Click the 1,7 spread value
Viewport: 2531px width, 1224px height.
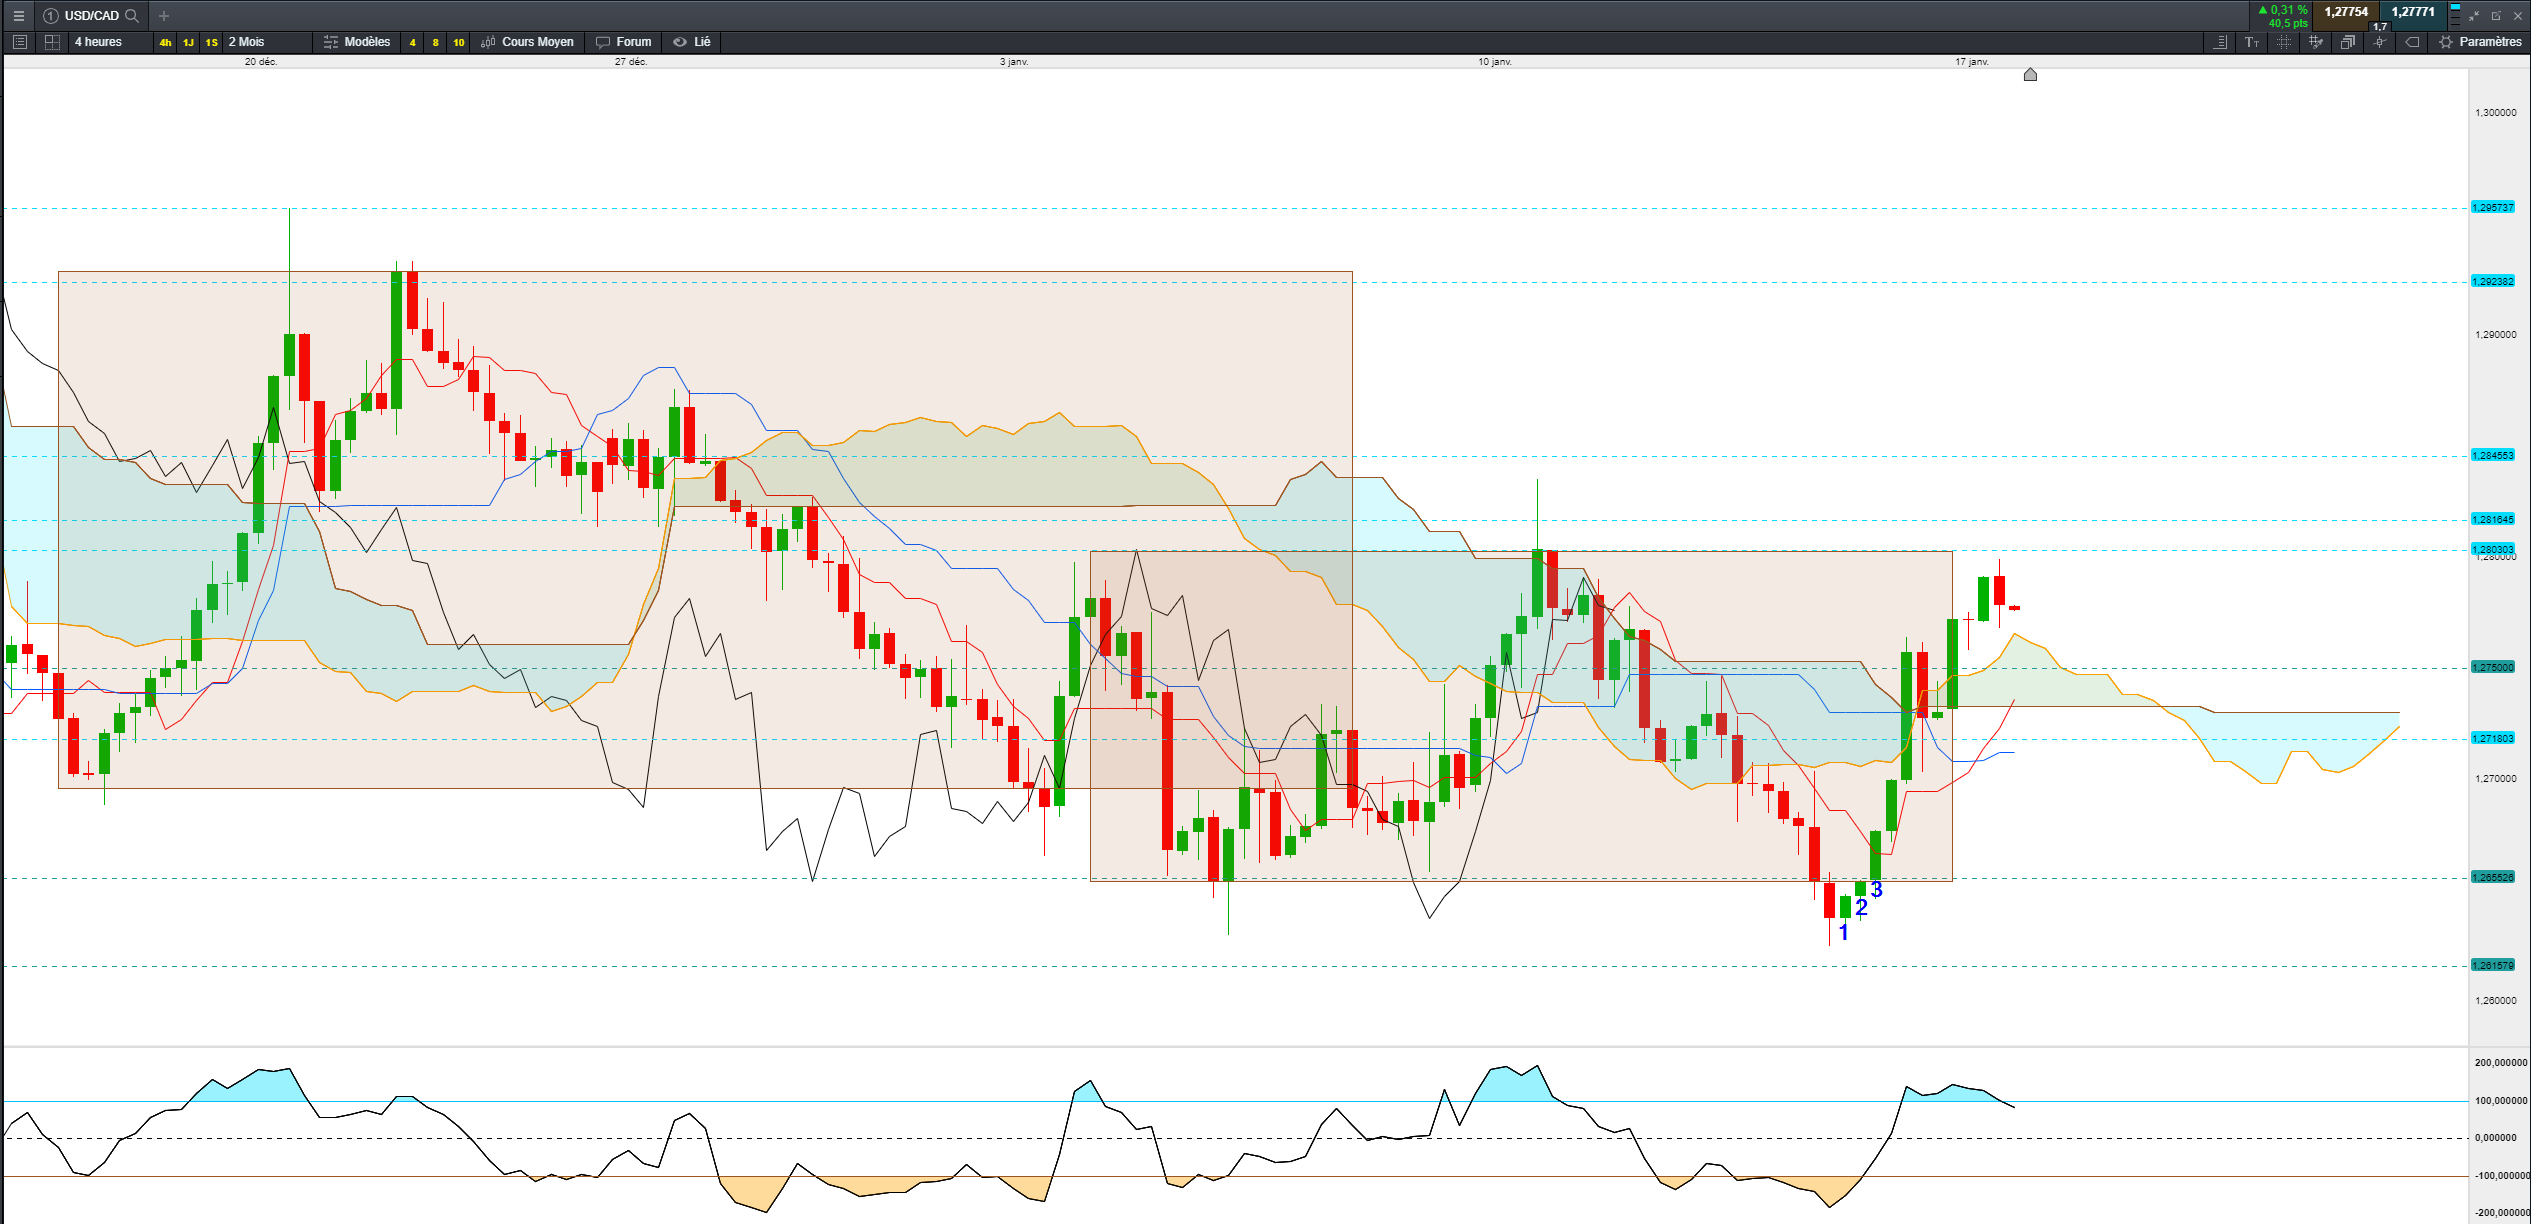coord(2381,27)
